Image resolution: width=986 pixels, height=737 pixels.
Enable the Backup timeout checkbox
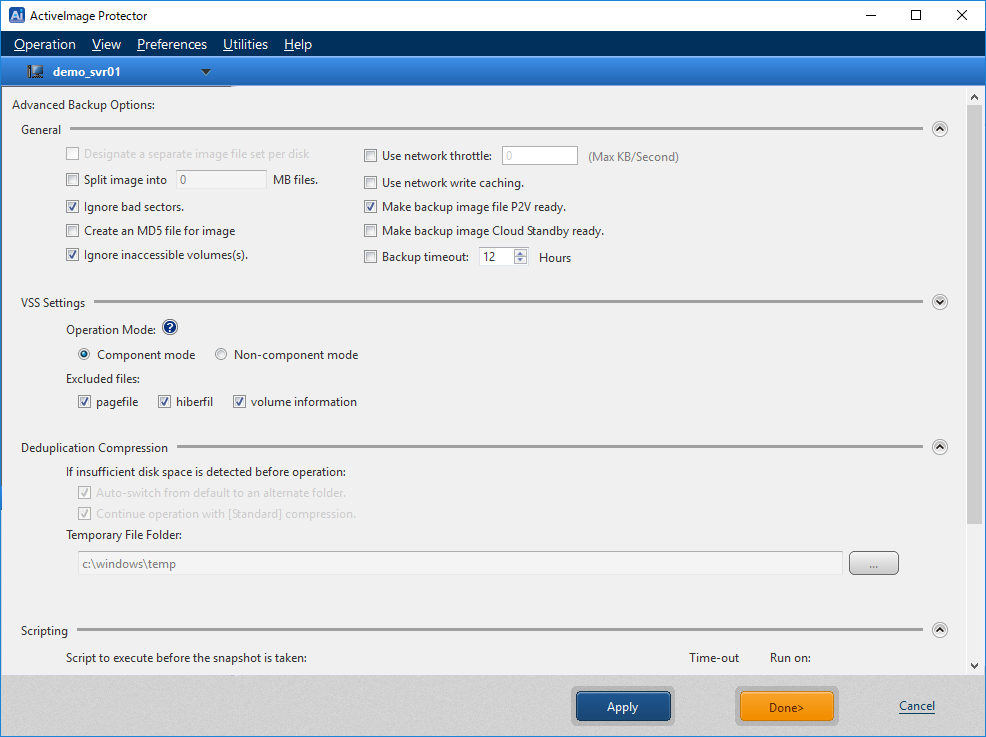[370, 257]
